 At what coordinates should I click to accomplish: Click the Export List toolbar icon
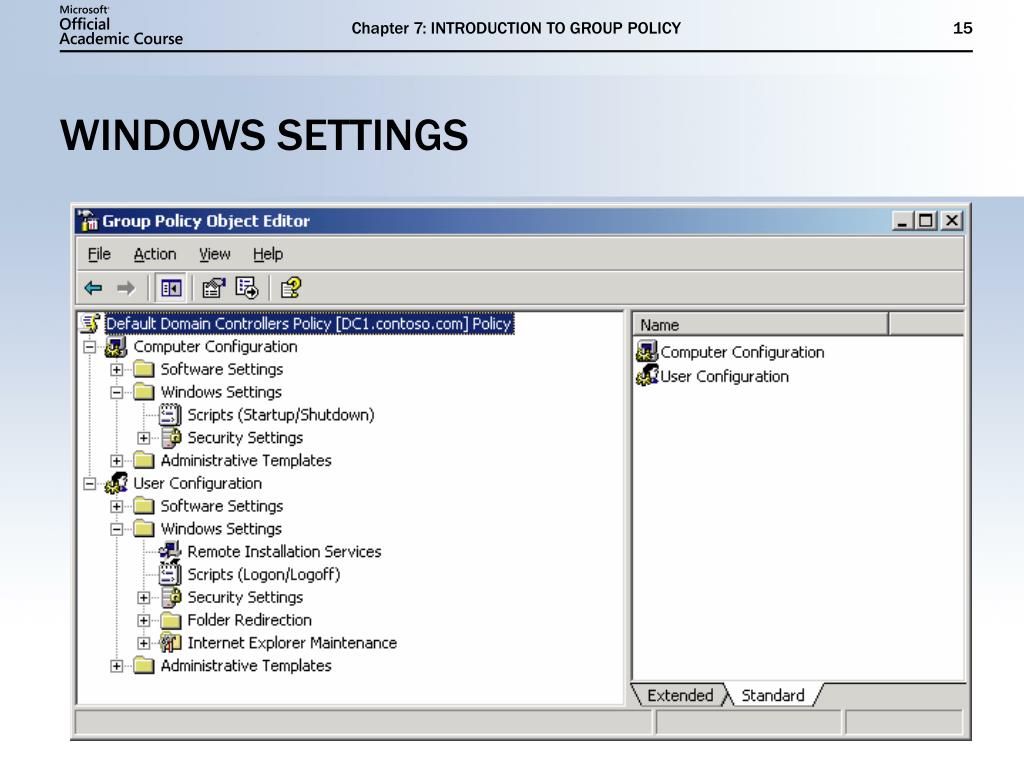tap(247, 288)
